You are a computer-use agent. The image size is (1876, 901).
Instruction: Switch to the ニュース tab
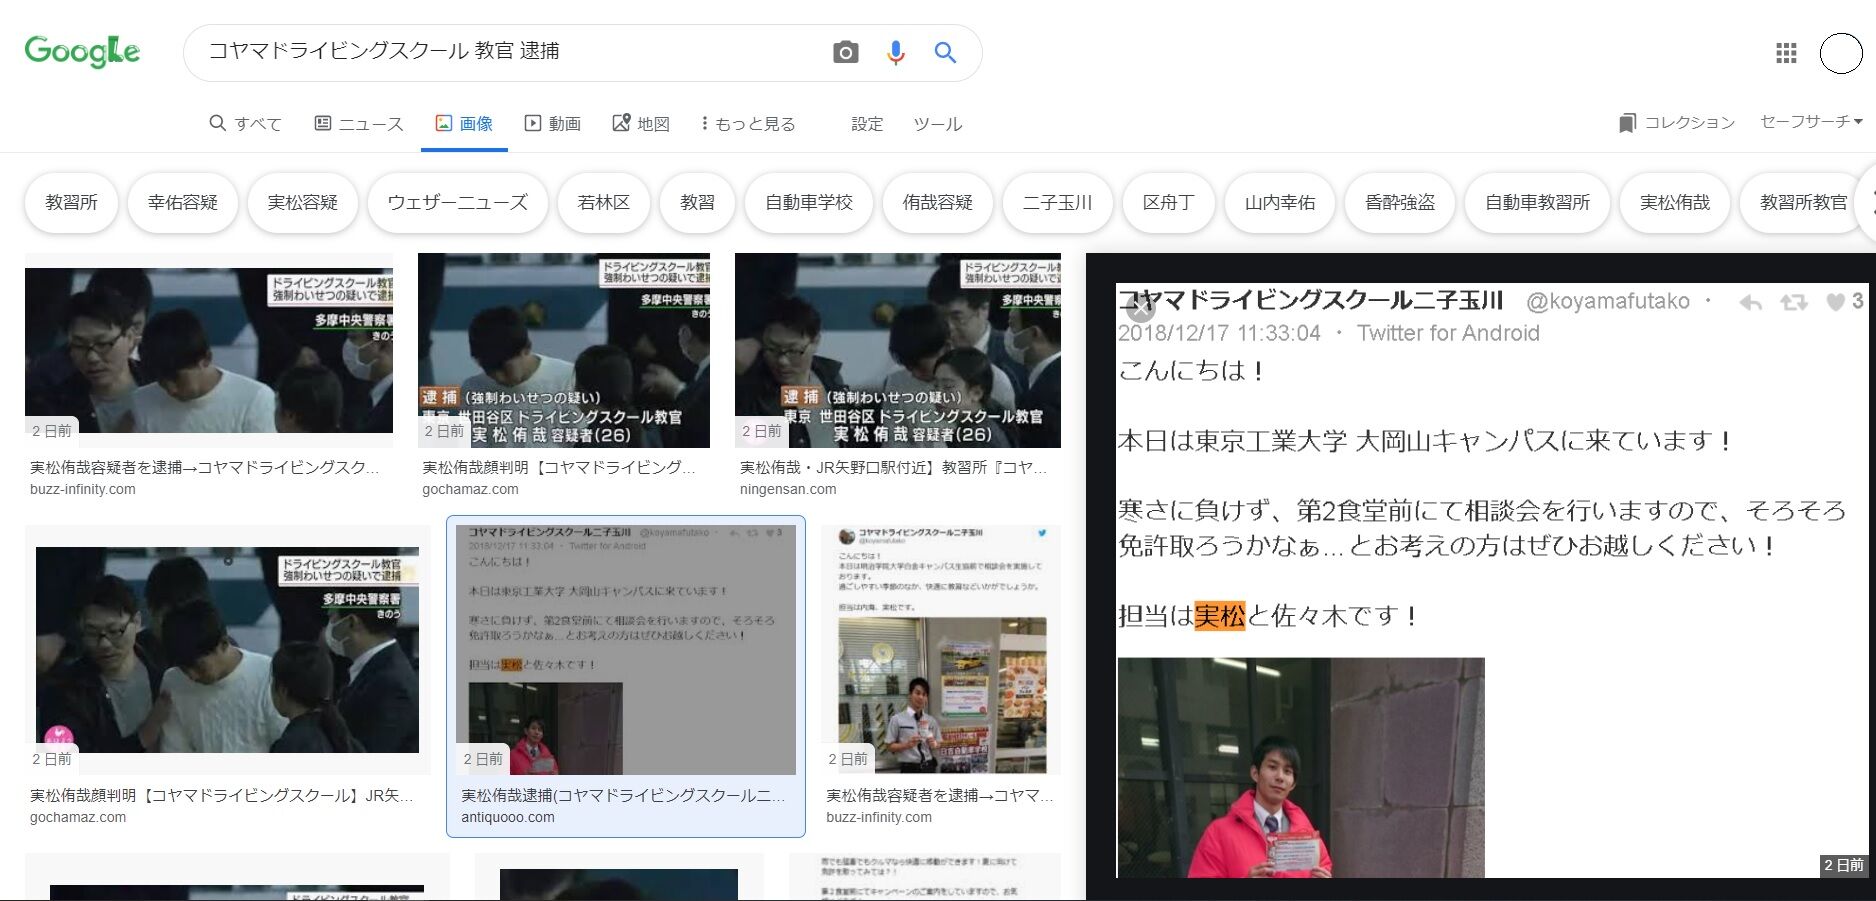tap(359, 124)
